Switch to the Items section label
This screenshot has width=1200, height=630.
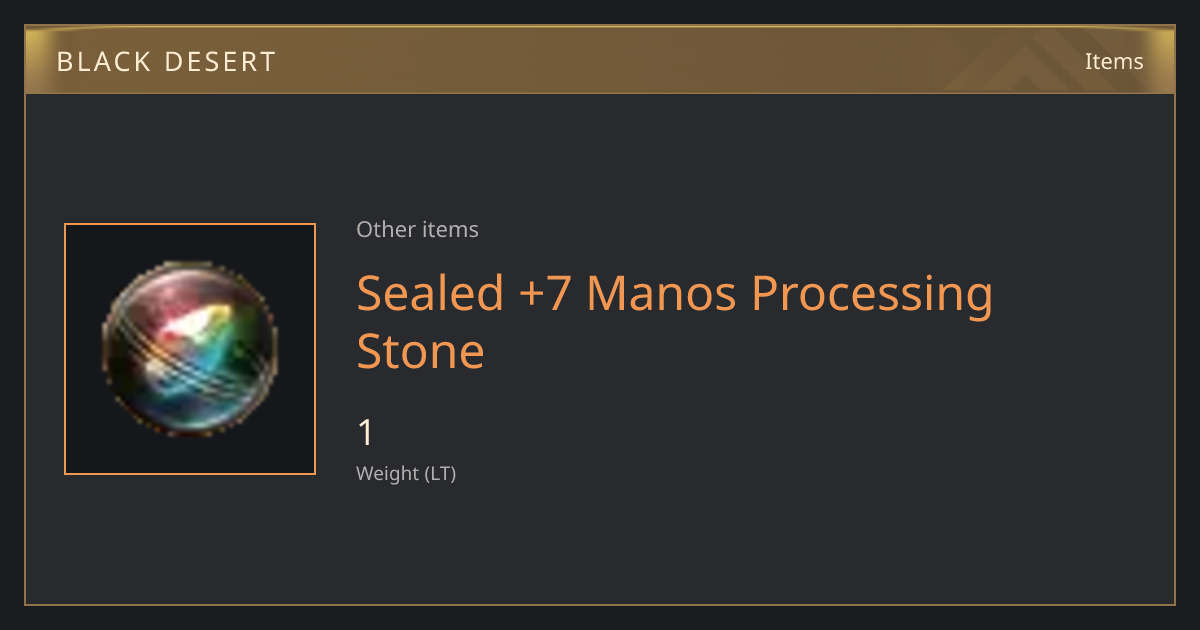click(1114, 61)
